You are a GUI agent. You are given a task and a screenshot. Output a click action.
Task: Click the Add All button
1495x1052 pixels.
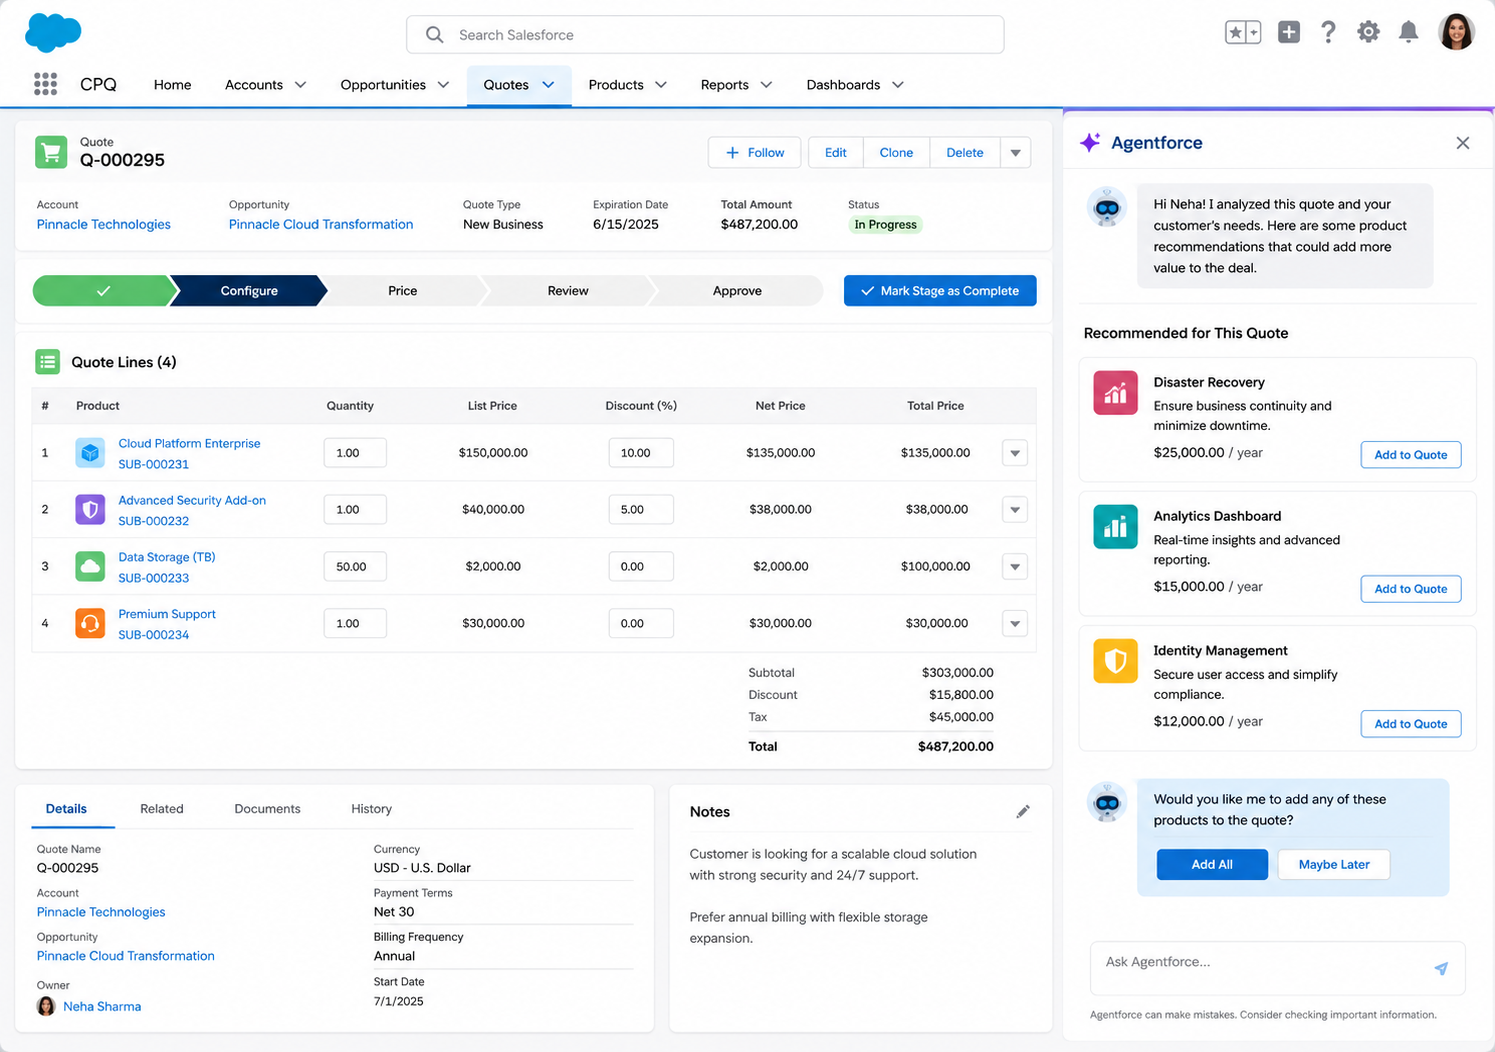coord(1212,865)
